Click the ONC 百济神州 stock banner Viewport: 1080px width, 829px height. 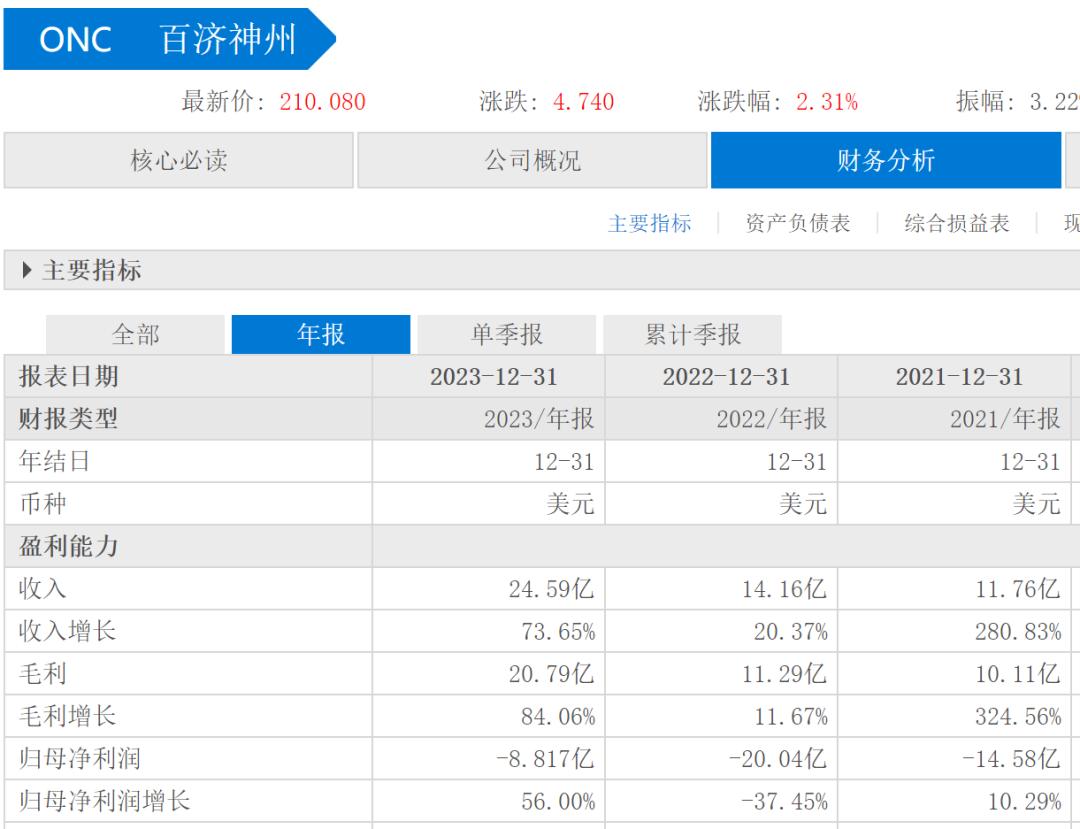[x=169, y=39]
